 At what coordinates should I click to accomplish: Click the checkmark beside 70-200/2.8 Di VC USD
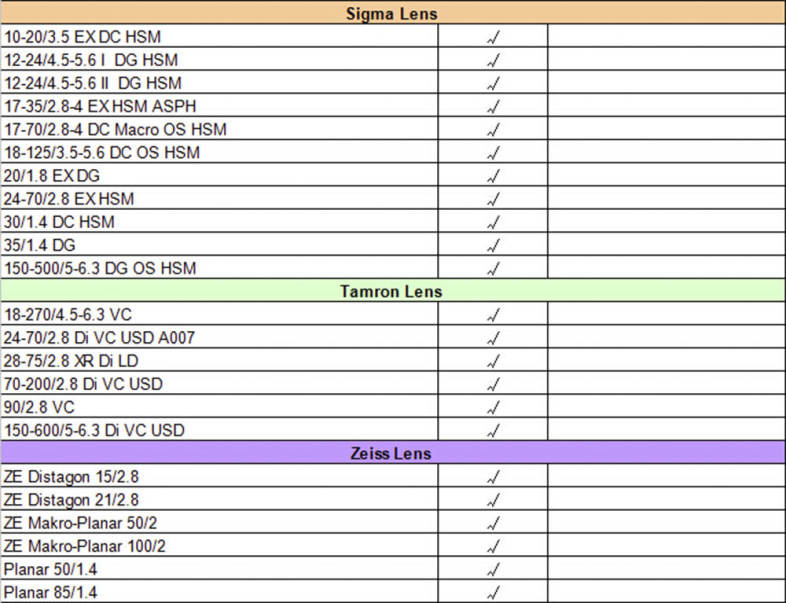pyautogui.click(x=492, y=384)
